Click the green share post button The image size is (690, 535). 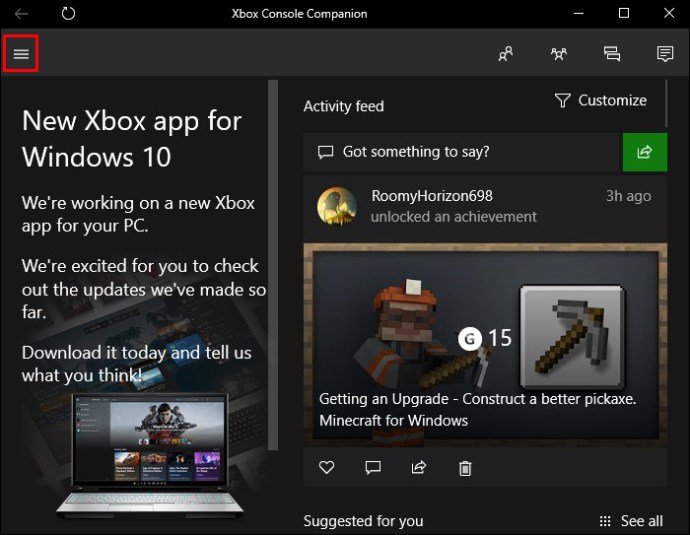pyautogui.click(x=645, y=152)
